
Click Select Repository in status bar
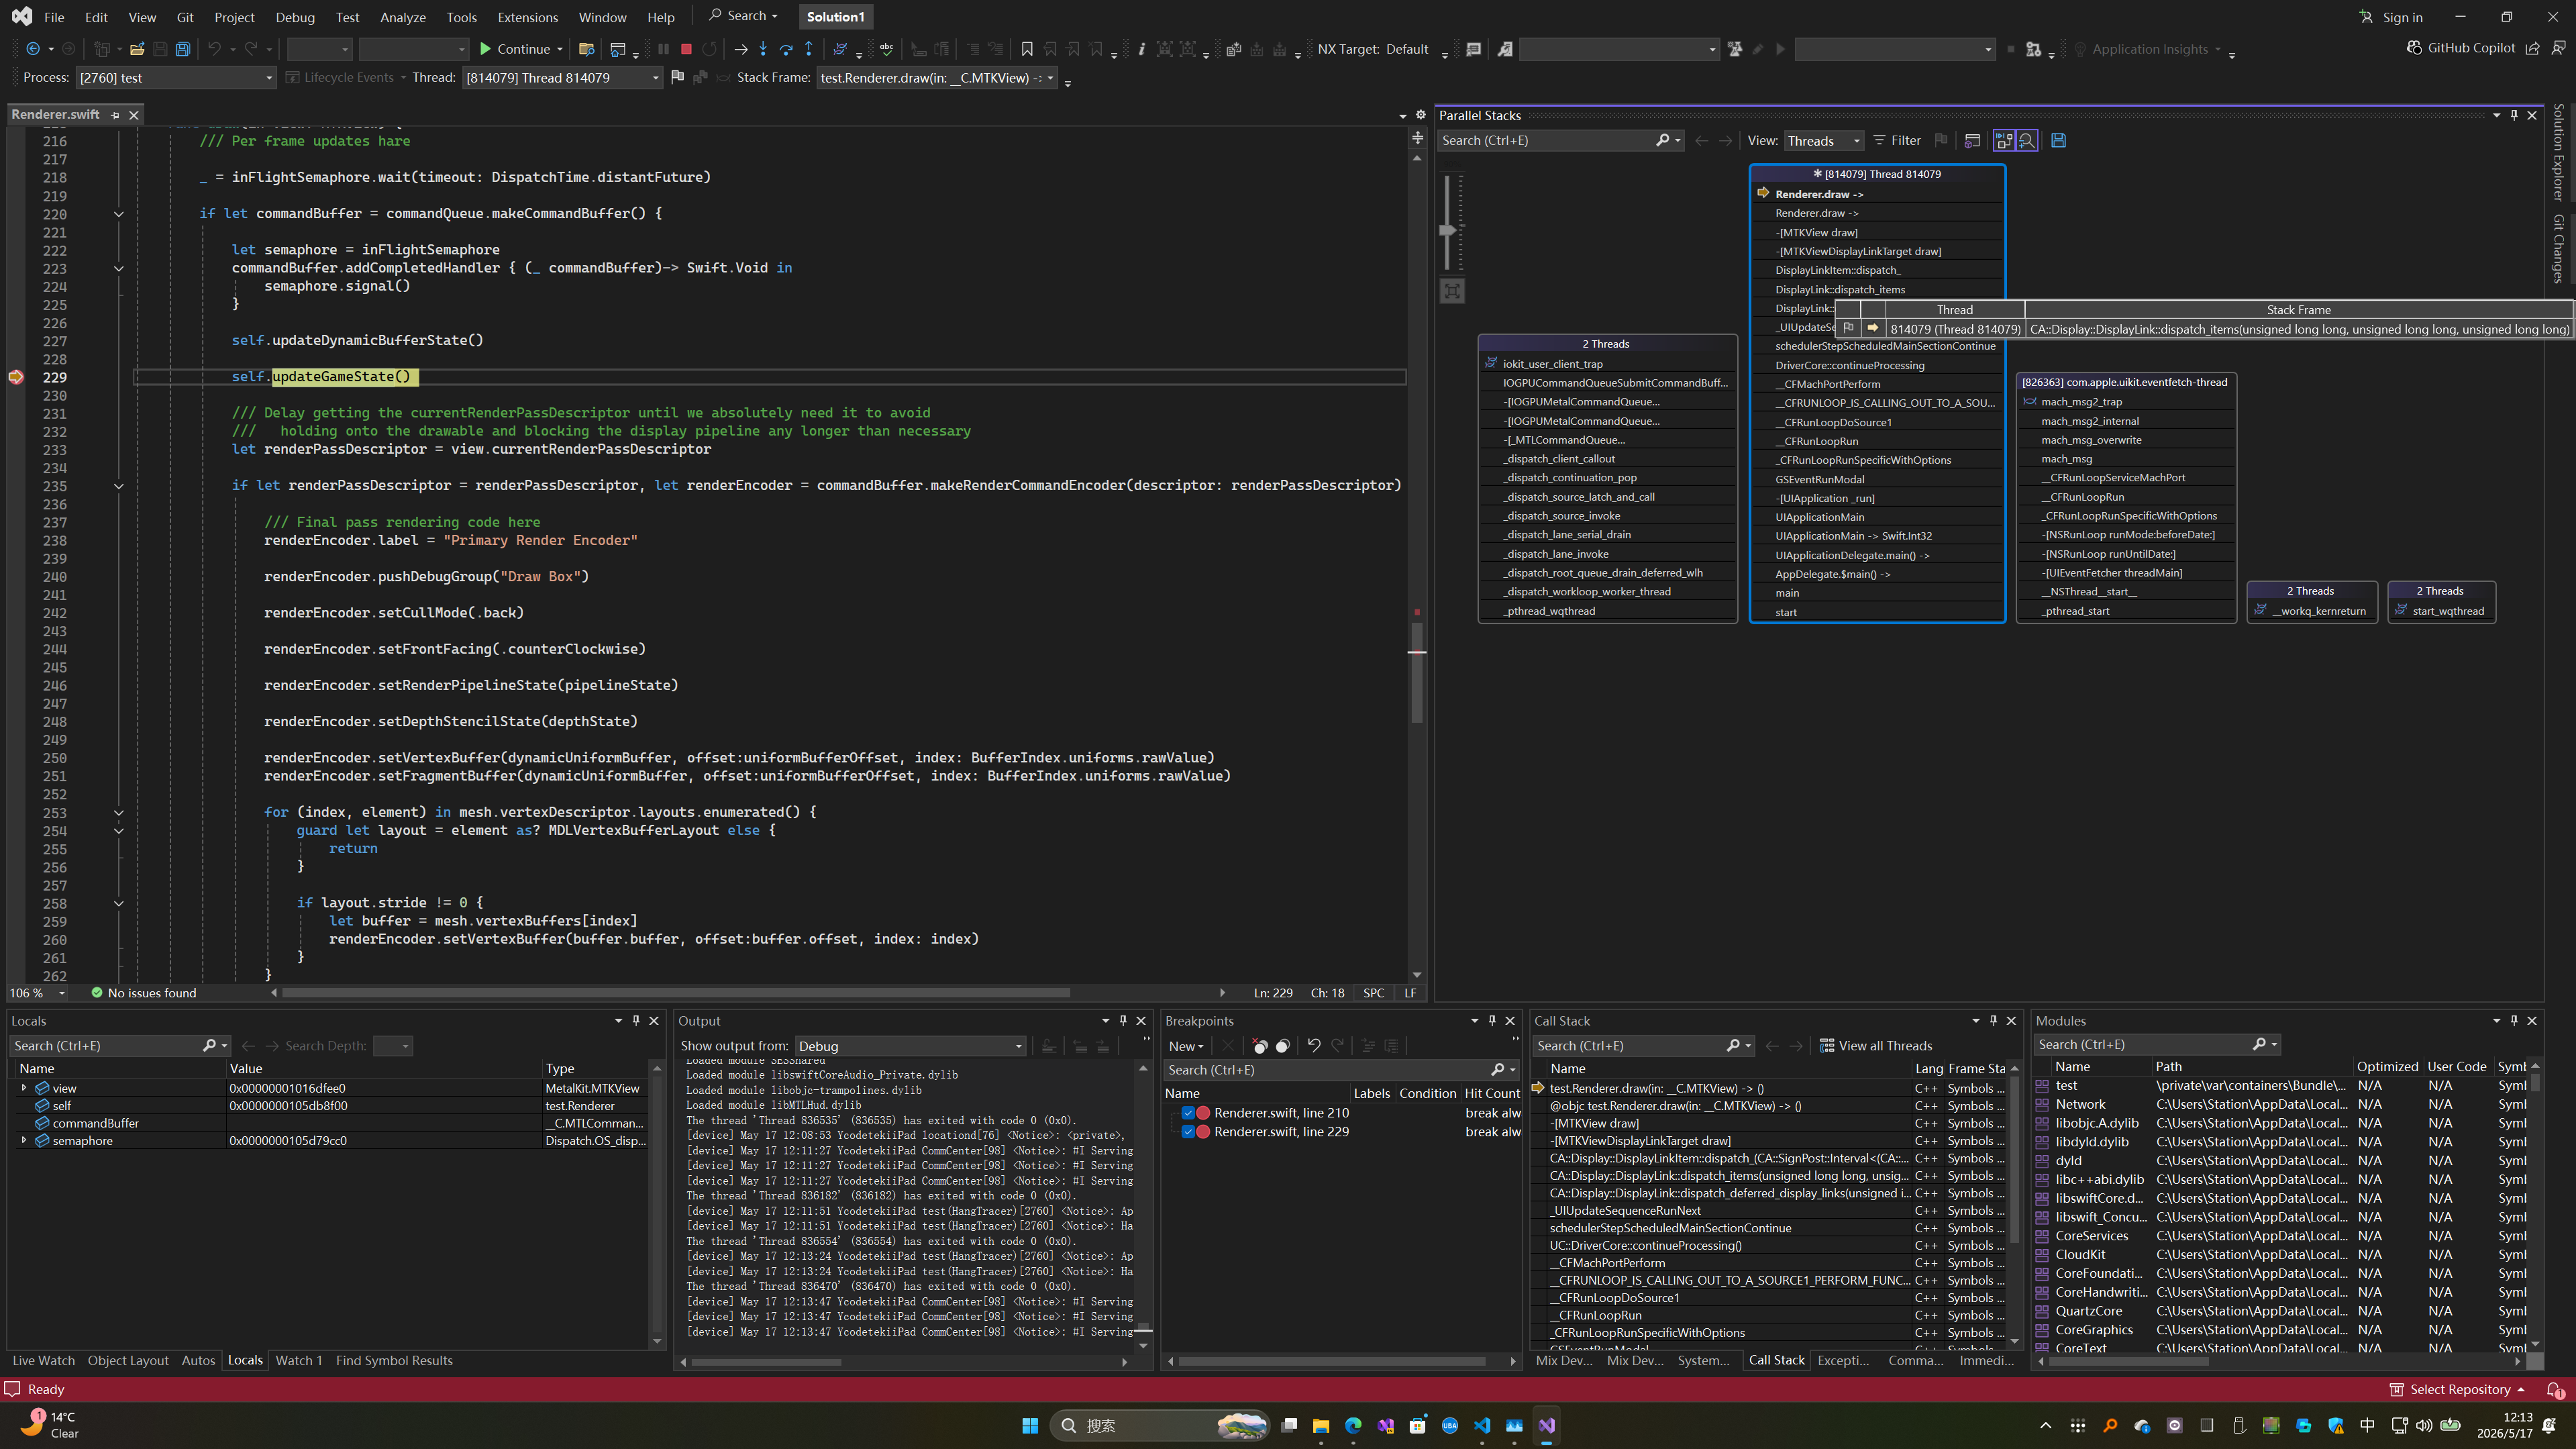point(2457,1389)
